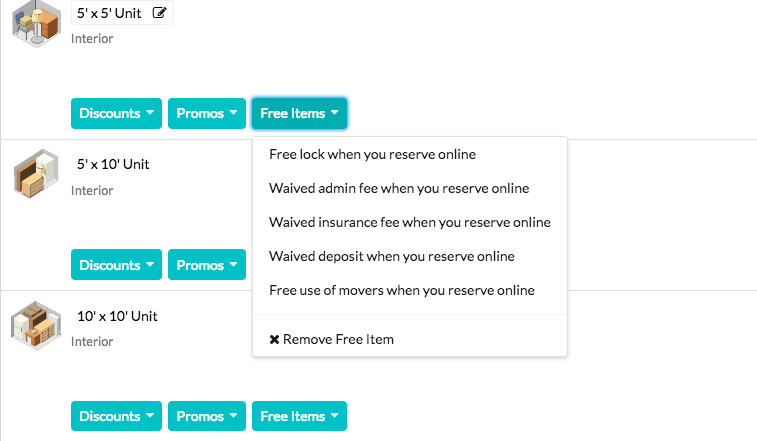Click the 10' x 10' unit illustration icon
757x441 pixels.
pos(36,326)
